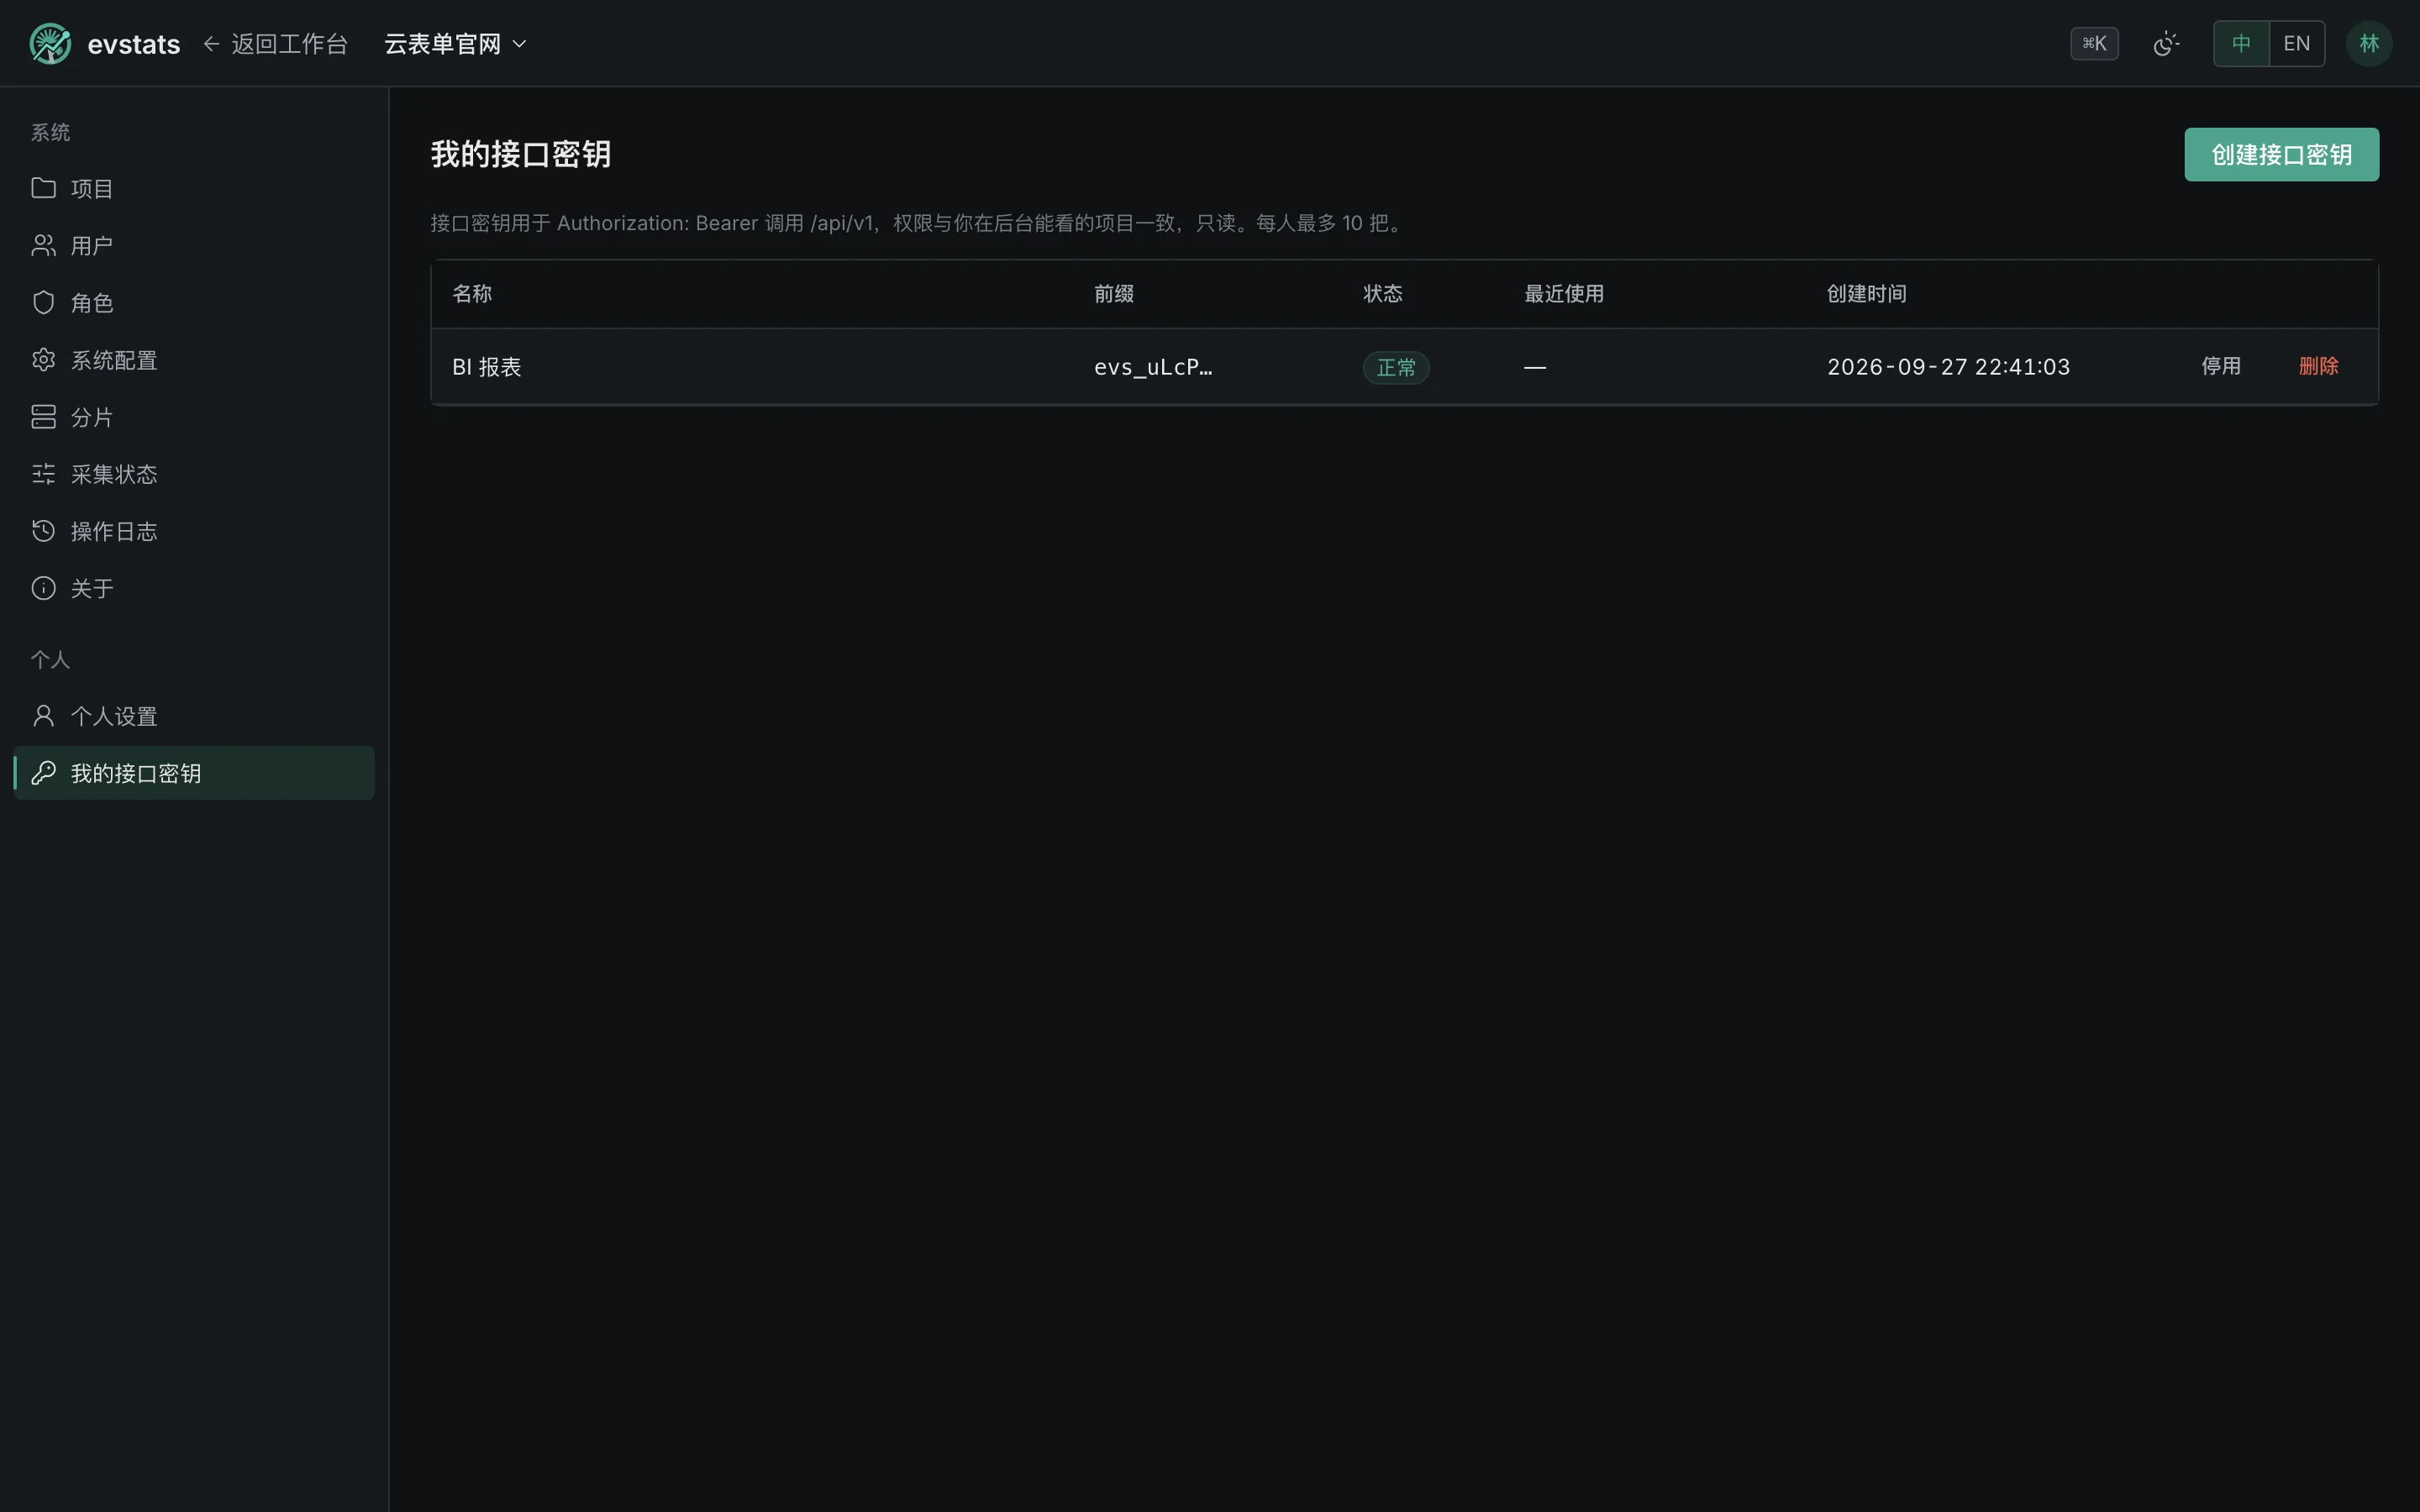
Task: Click the 系统配置 gear icon
Action: coord(43,359)
